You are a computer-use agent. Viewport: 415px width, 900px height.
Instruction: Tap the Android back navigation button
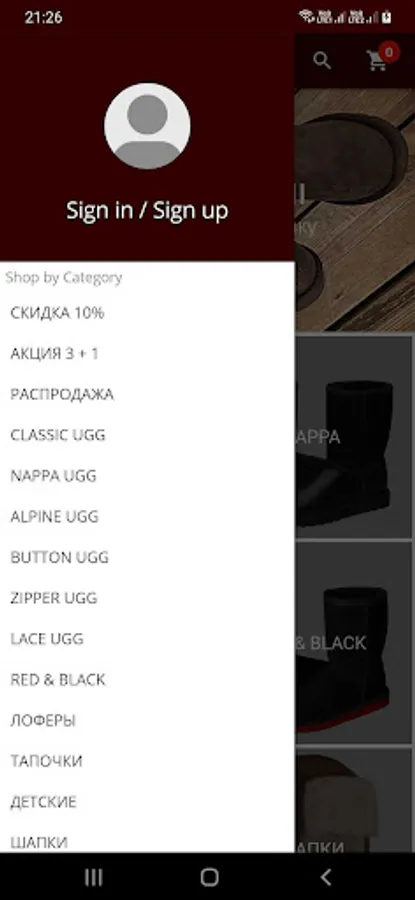coord(325,876)
